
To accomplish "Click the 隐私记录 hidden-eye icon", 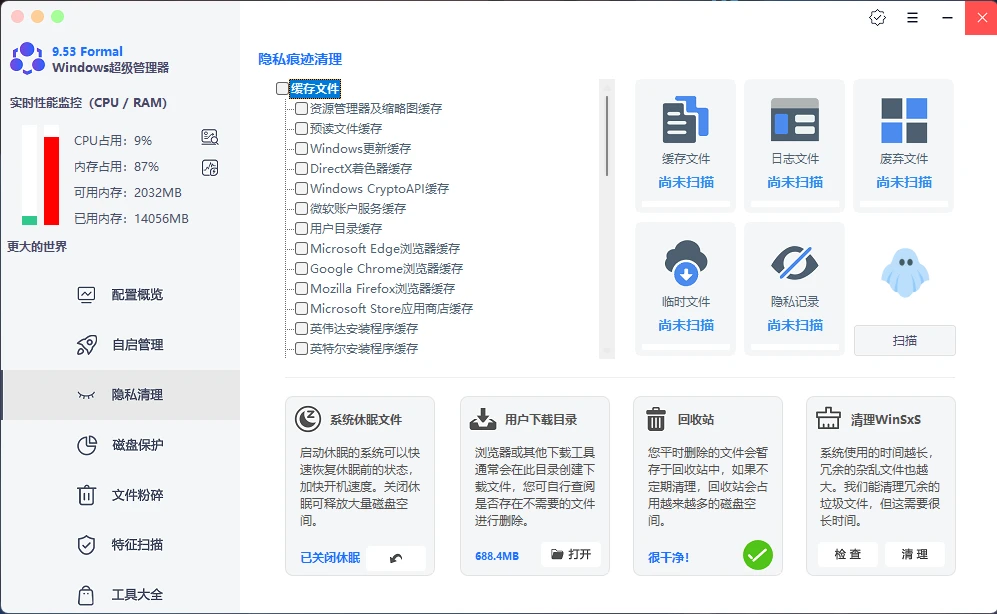I will coord(793,263).
